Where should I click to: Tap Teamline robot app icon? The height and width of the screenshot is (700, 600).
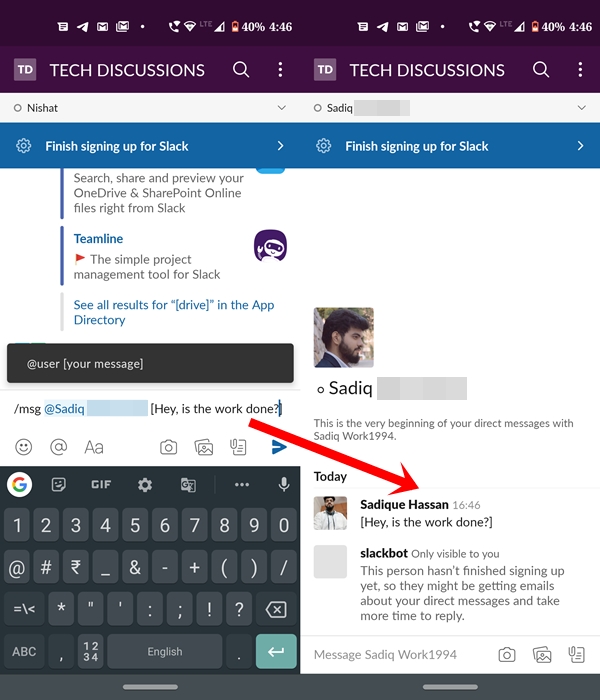pos(271,246)
